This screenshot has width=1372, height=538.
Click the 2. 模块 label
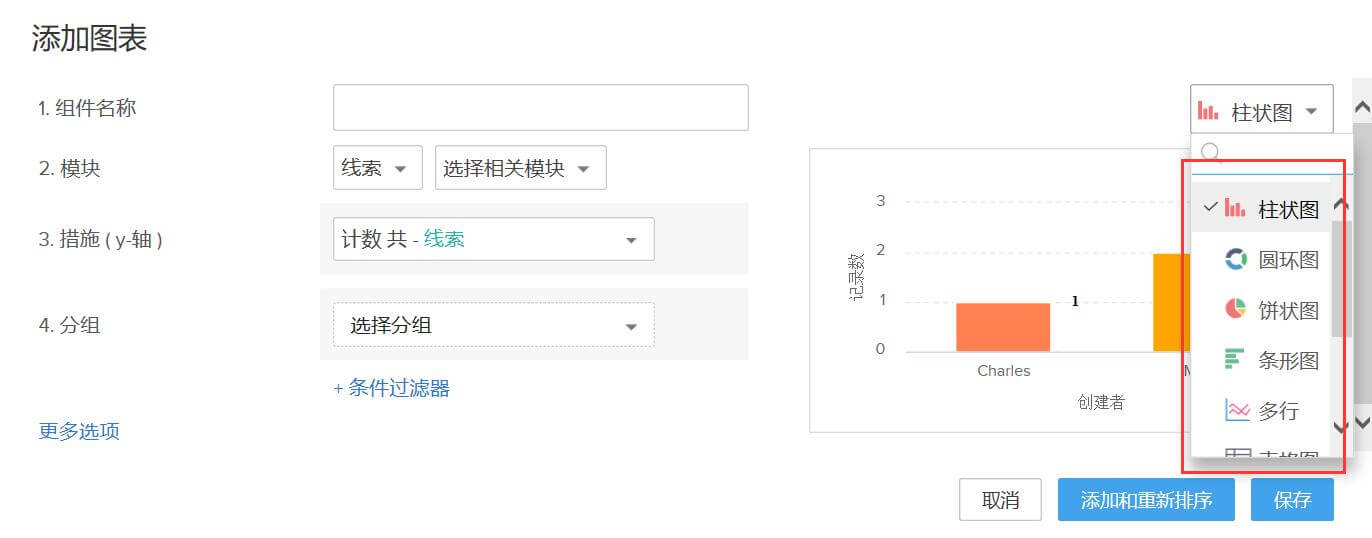[70, 168]
